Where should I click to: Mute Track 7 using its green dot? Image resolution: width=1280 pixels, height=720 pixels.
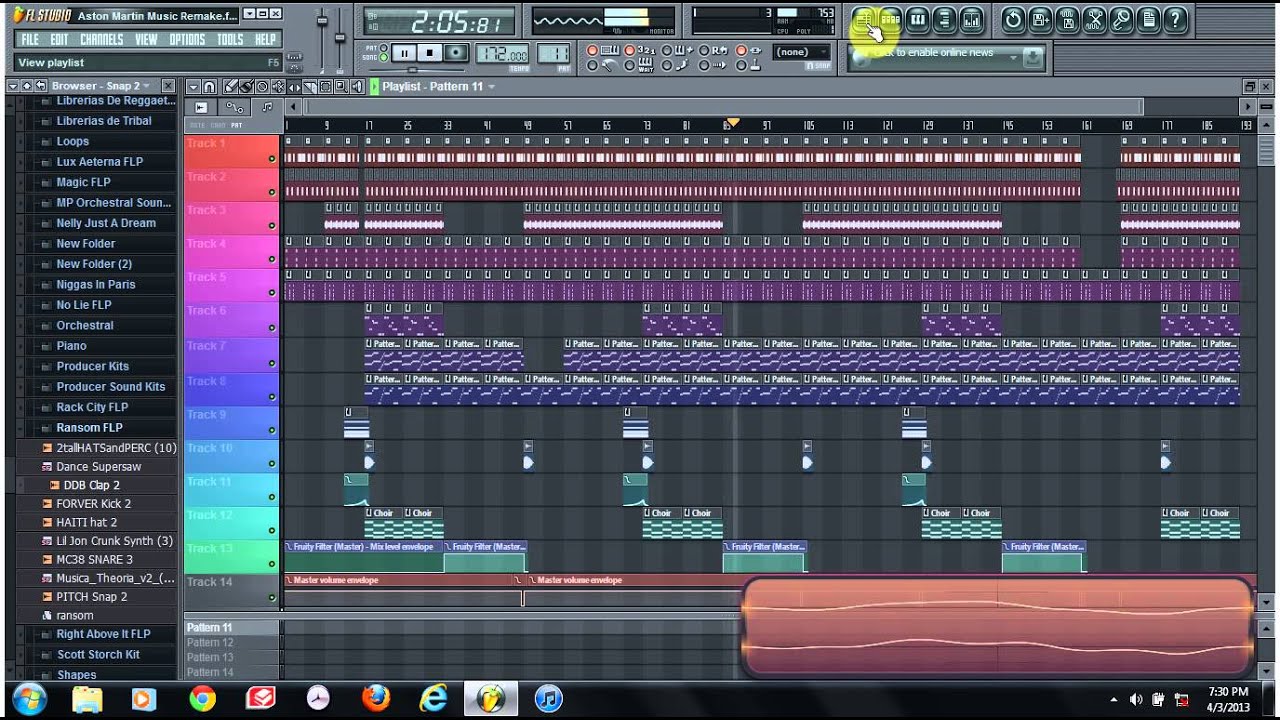(x=271, y=361)
